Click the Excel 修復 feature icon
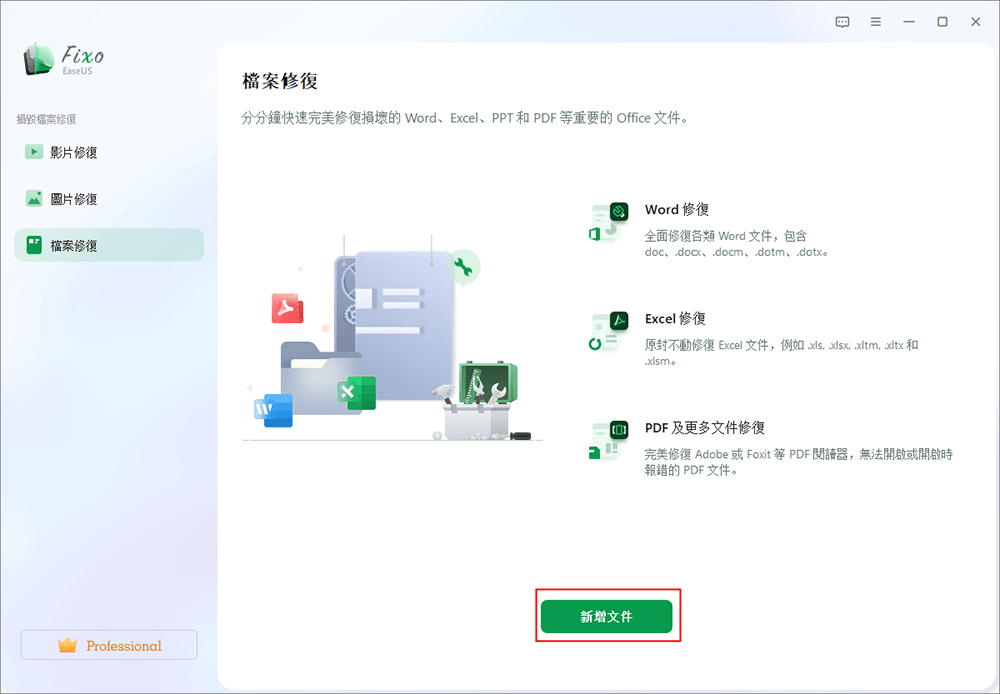1000x694 pixels. [x=608, y=331]
